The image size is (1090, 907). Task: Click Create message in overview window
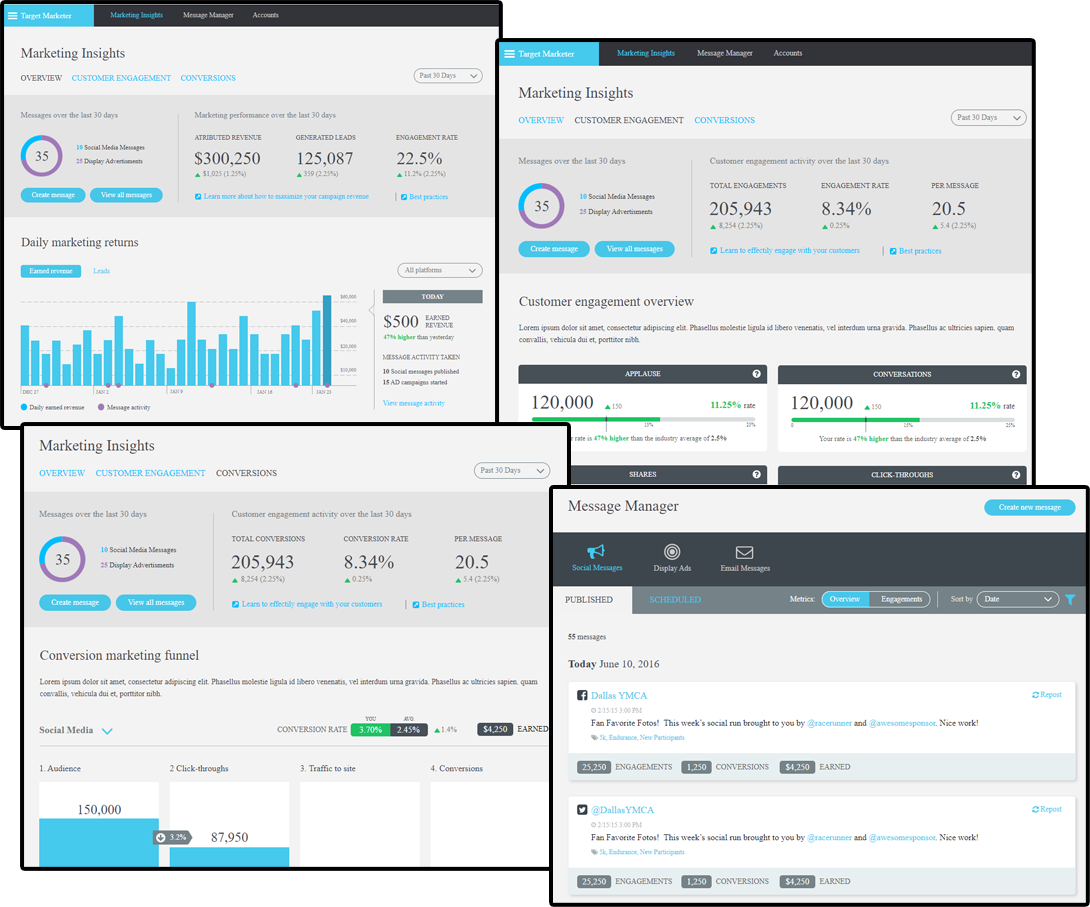pos(53,195)
